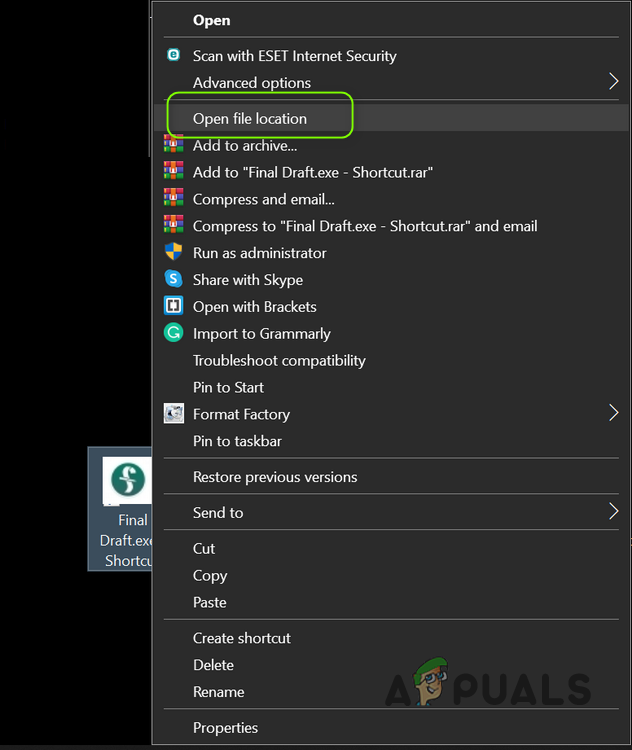This screenshot has height=750, width=632.
Task: Select Restore previous versions
Action: pos(275,477)
